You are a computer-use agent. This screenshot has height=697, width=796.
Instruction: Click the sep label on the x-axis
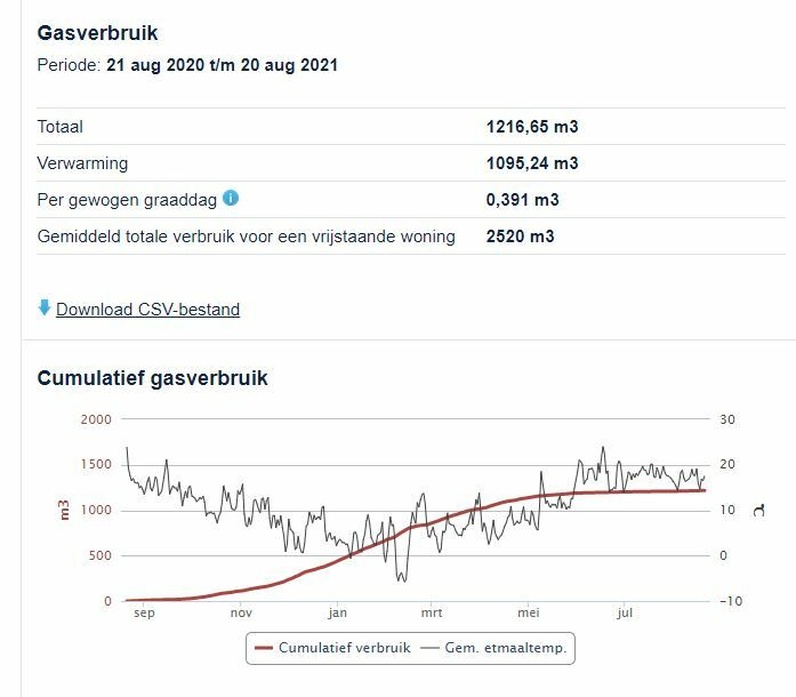pos(144,613)
